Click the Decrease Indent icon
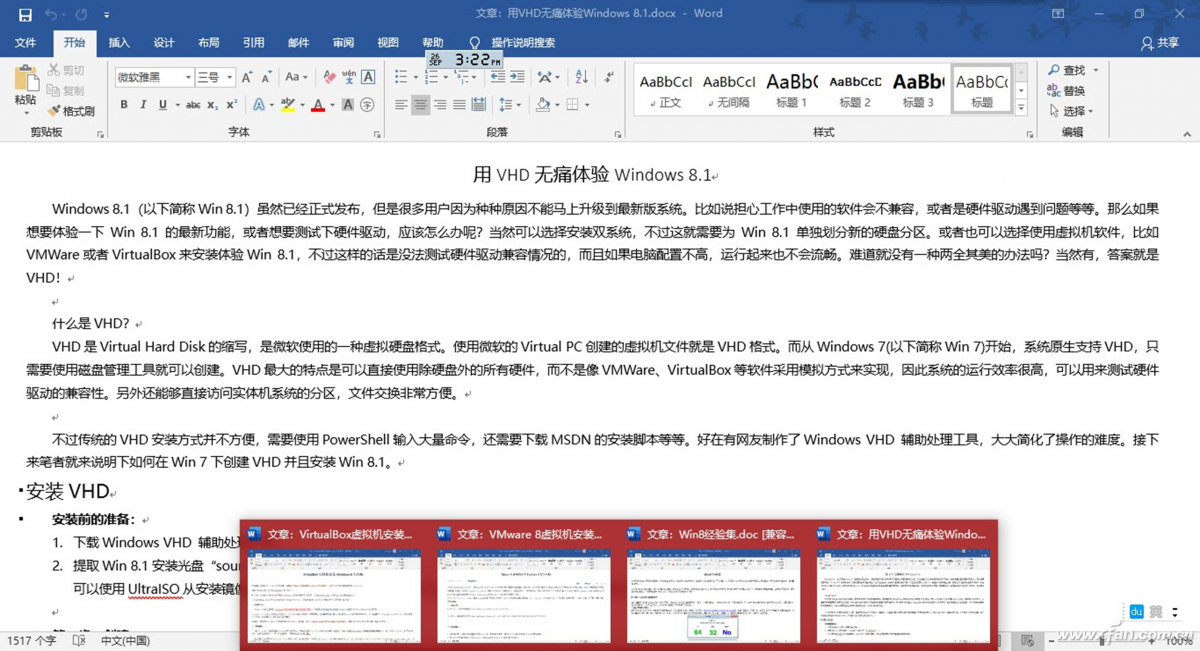 (x=497, y=77)
